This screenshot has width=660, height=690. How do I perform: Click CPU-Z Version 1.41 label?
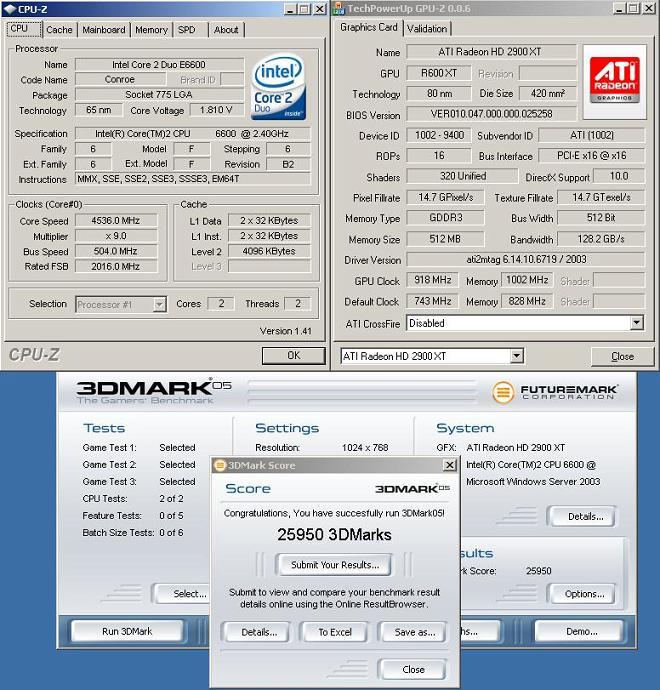tap(286, 331)
